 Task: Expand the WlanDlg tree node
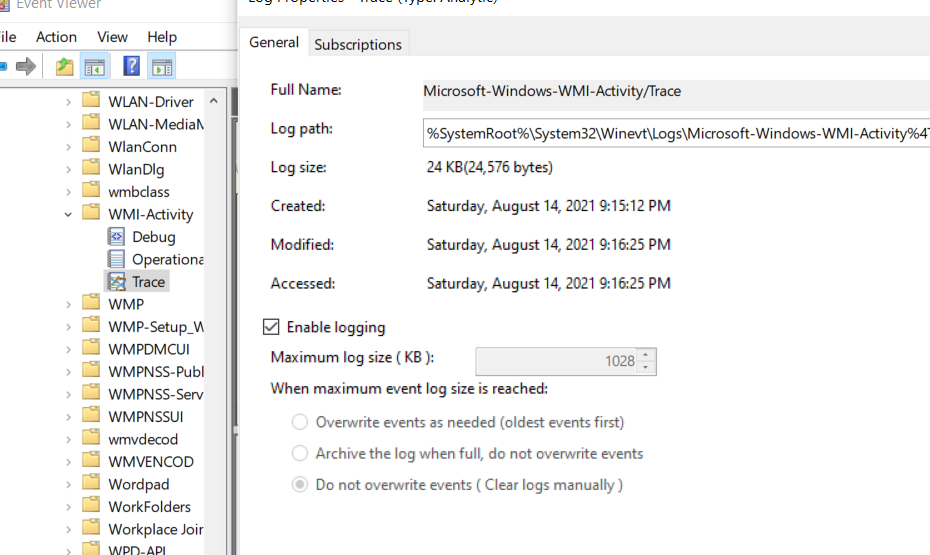point(68,170)
